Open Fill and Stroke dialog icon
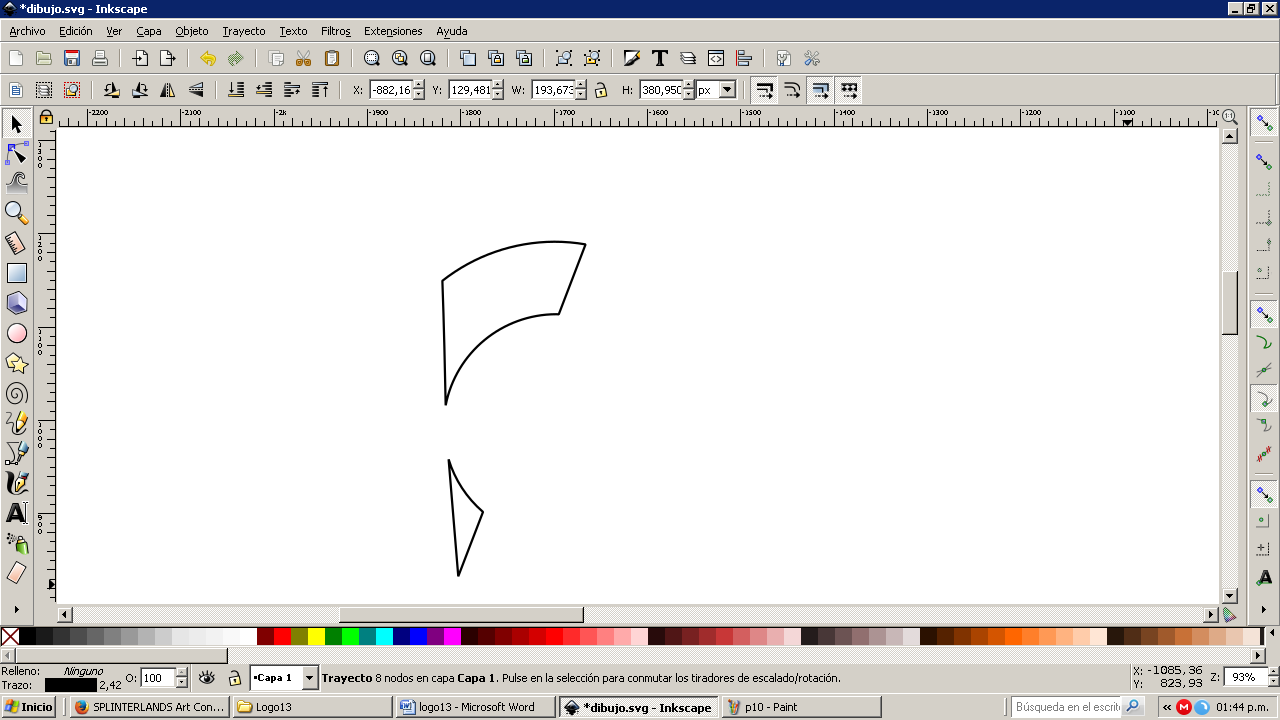Viewport: 1280px width, 720px height. (x=632, y=58)
